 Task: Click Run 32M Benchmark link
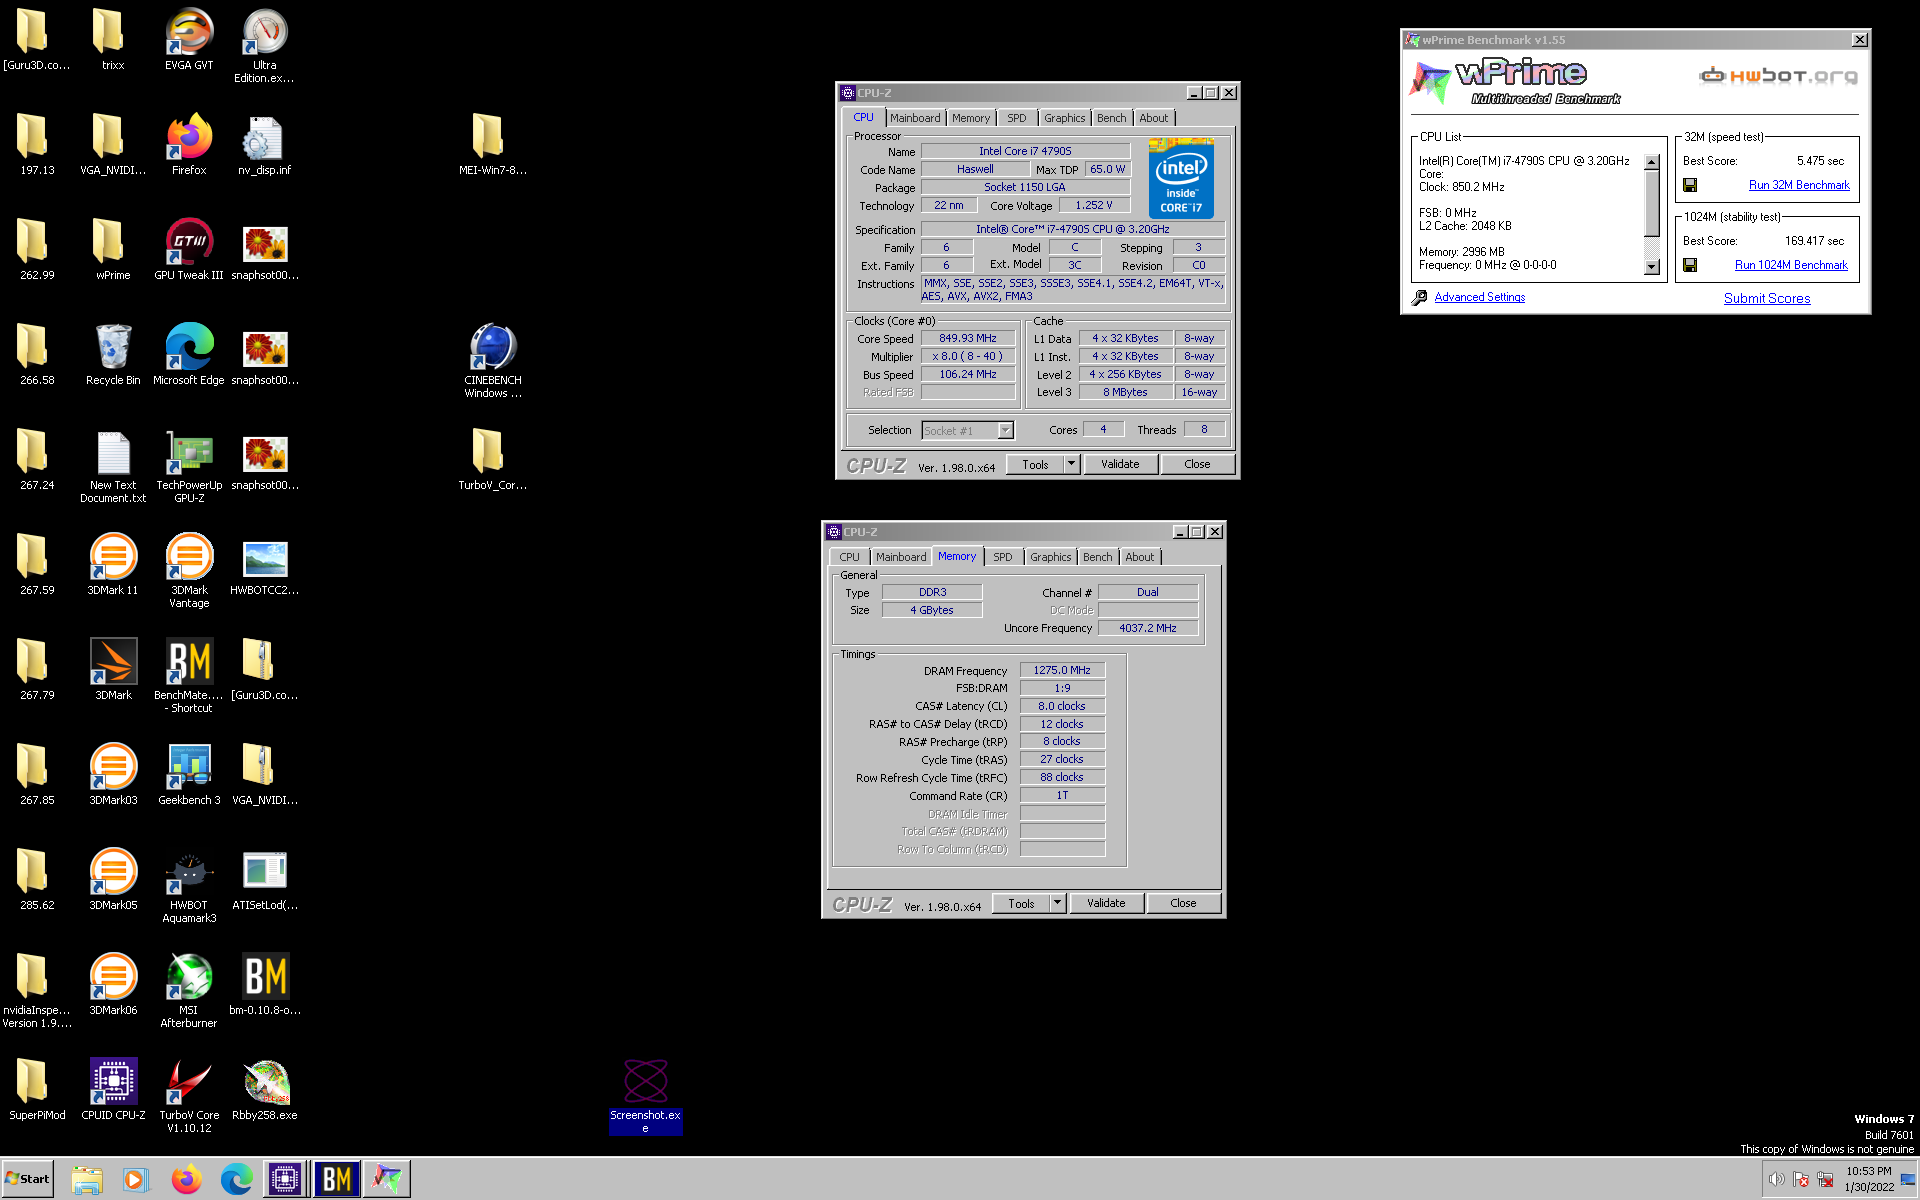coord(1799,185)
